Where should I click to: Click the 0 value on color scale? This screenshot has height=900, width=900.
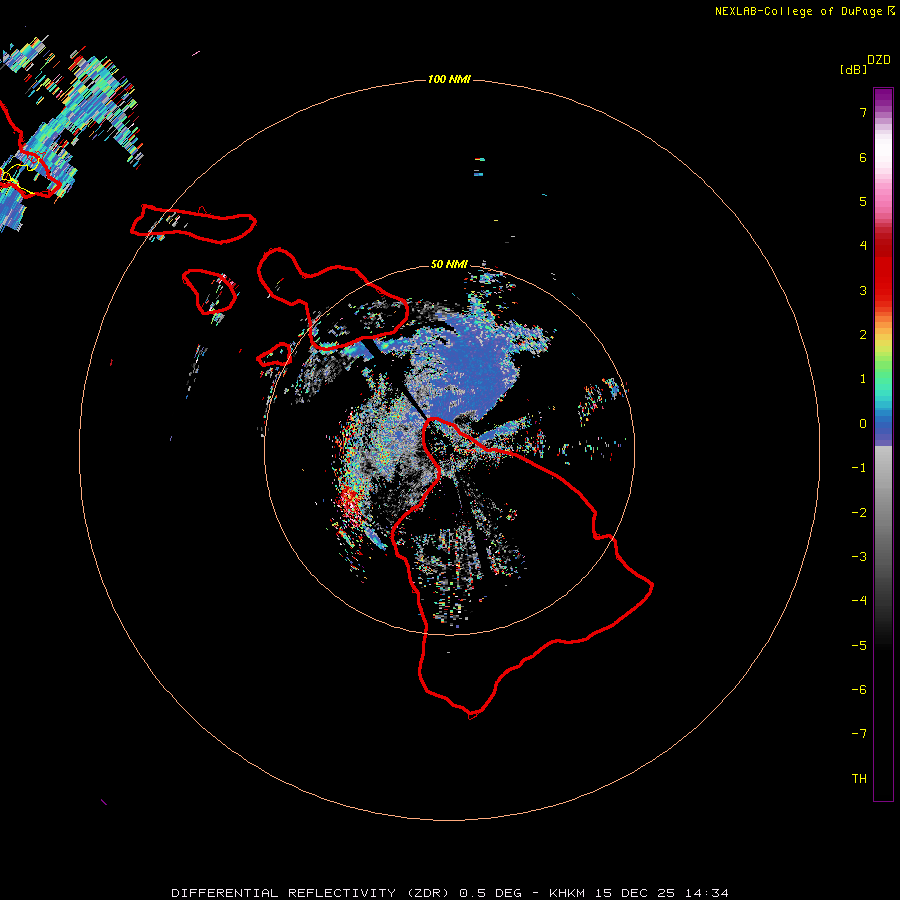coord(863,424)
